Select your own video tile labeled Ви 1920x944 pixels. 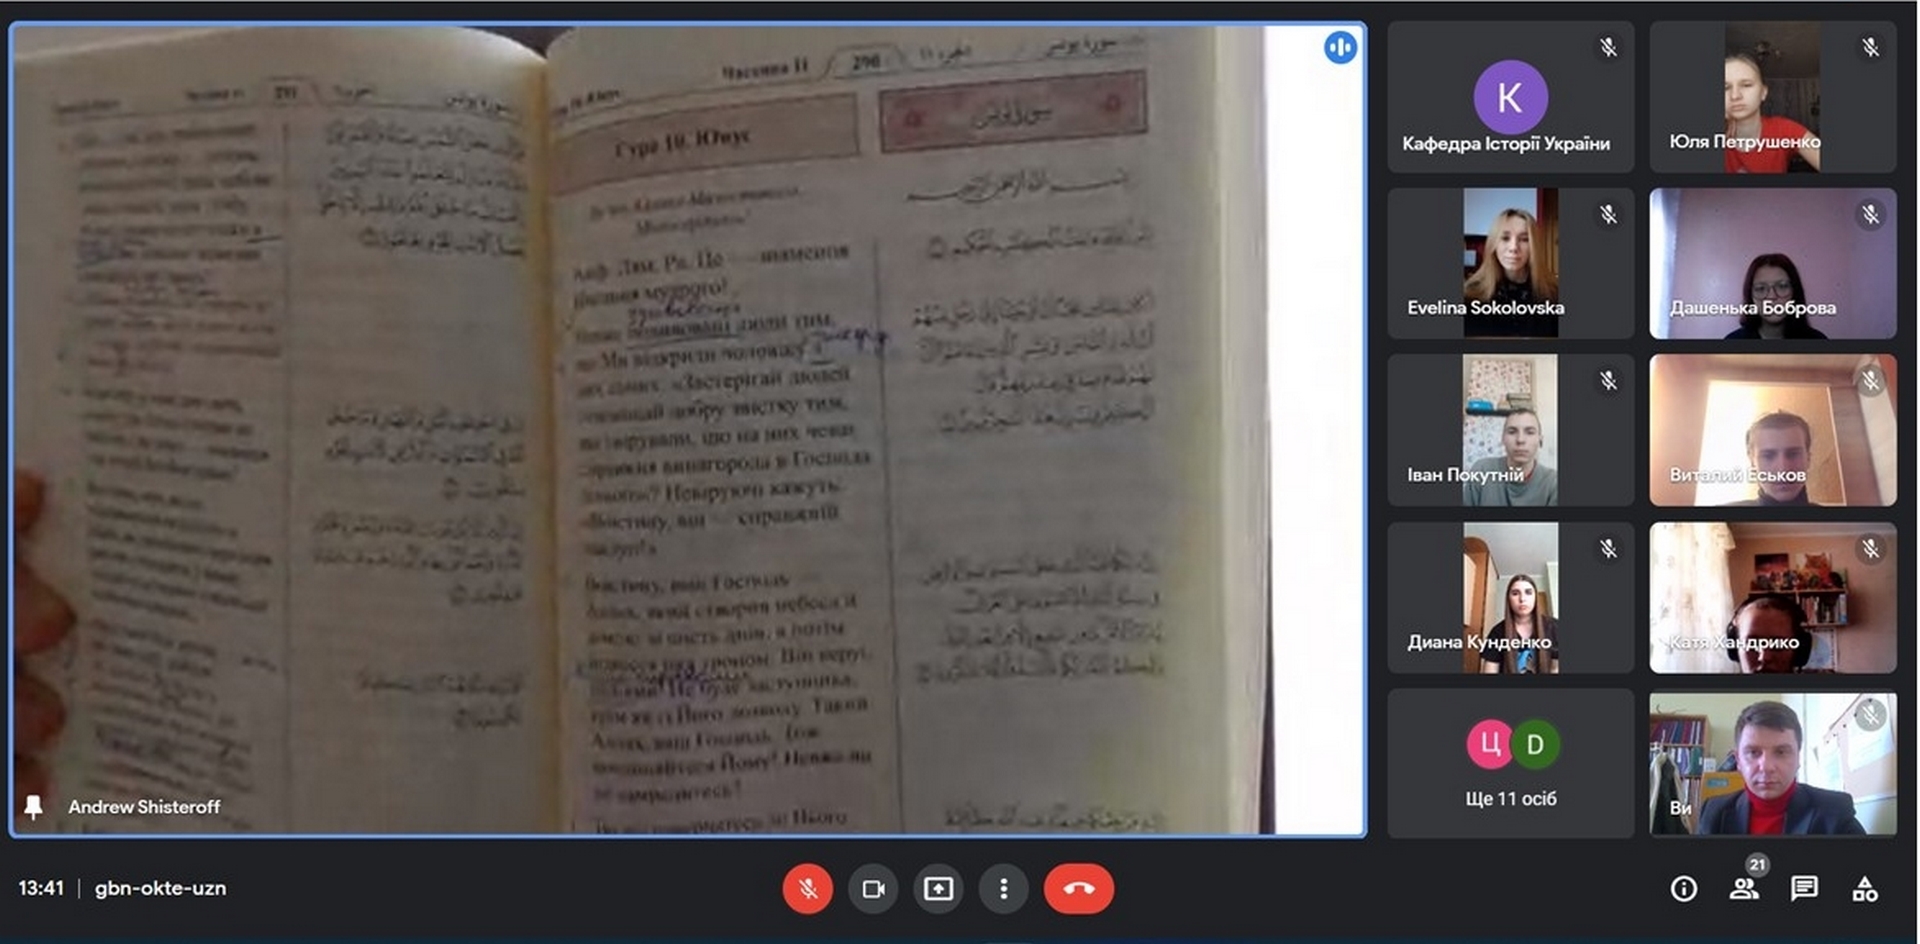pyautogui.click(x=1772, y=763)
